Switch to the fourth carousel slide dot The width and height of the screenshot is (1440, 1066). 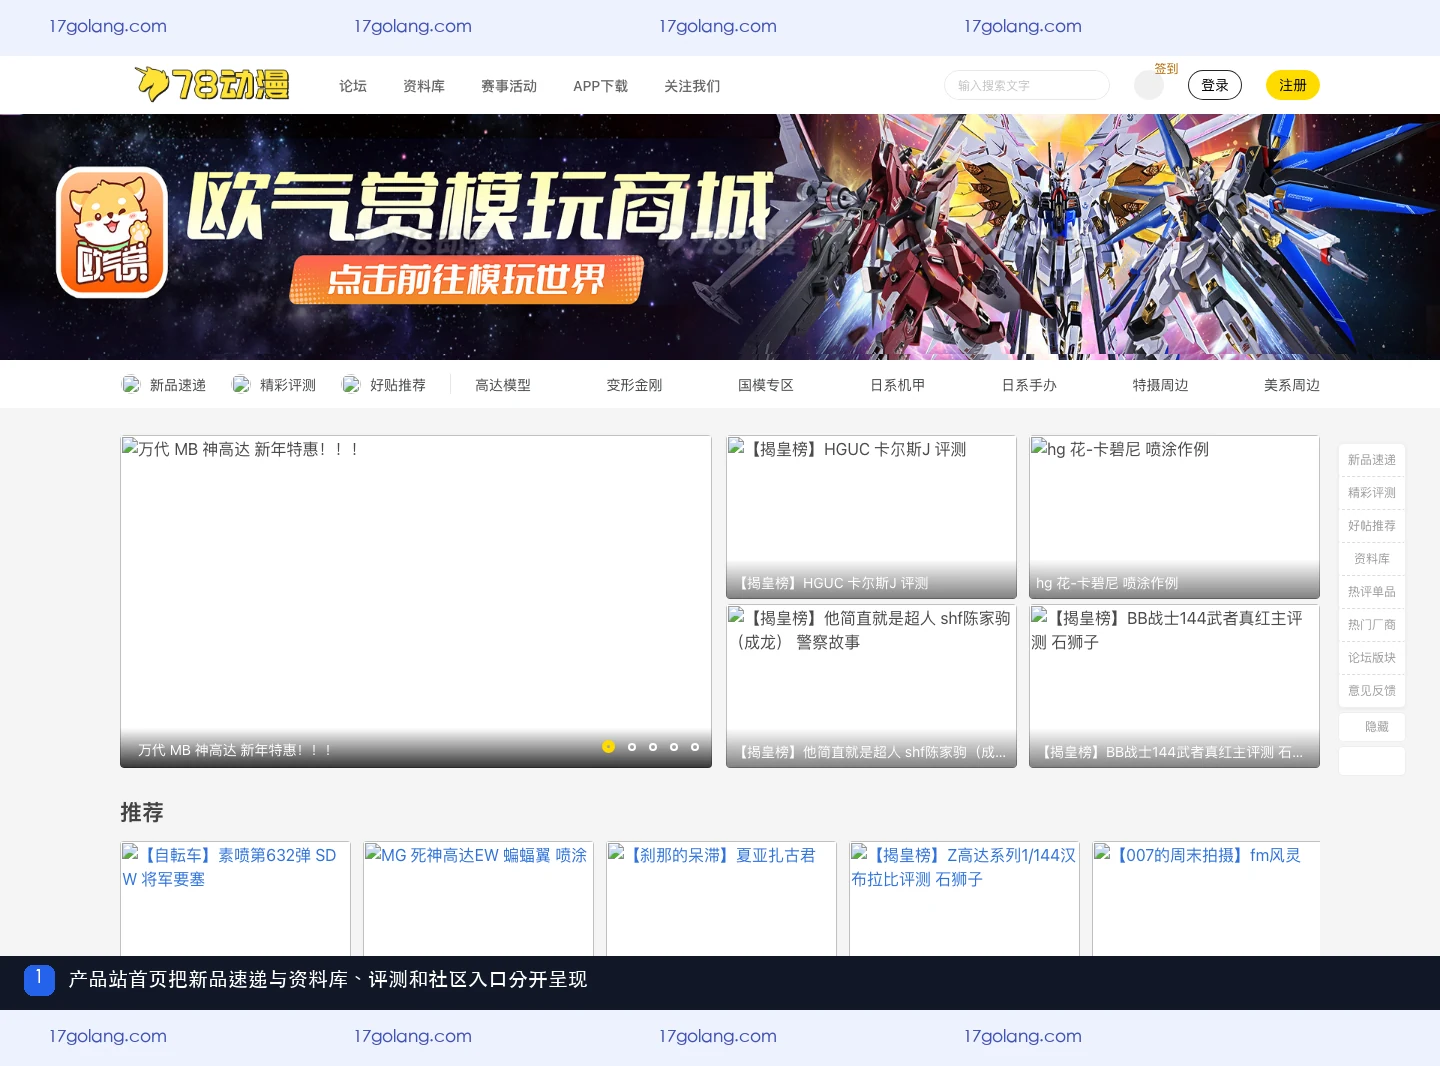tap(674, 747)
